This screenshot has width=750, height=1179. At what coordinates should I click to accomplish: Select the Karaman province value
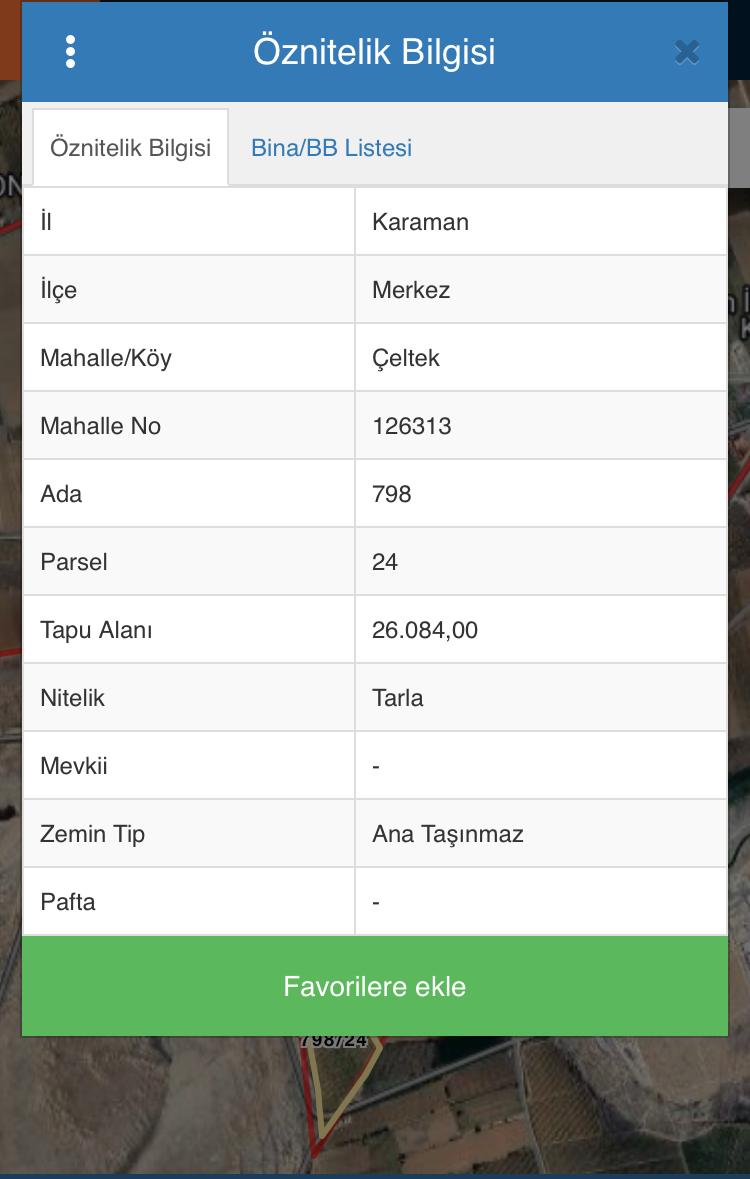tap(420, 222)
